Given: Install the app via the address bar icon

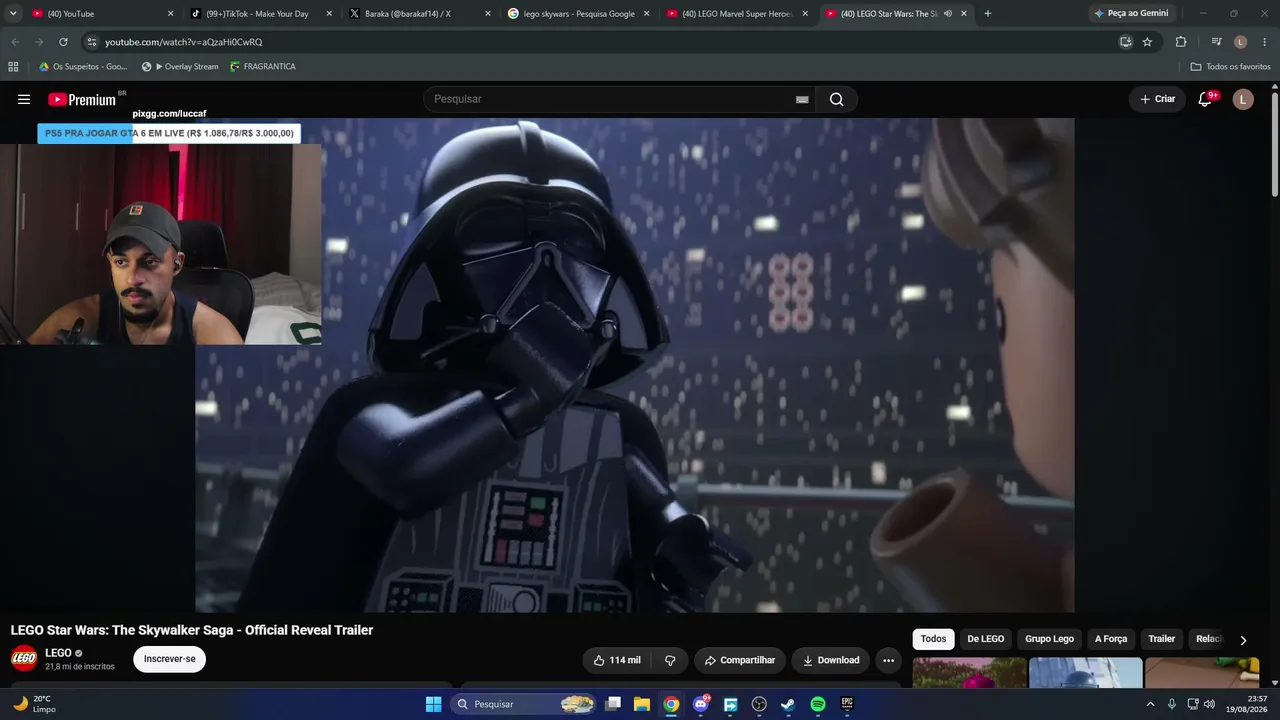Looking at the screenshot, I should coord(1125,42).
